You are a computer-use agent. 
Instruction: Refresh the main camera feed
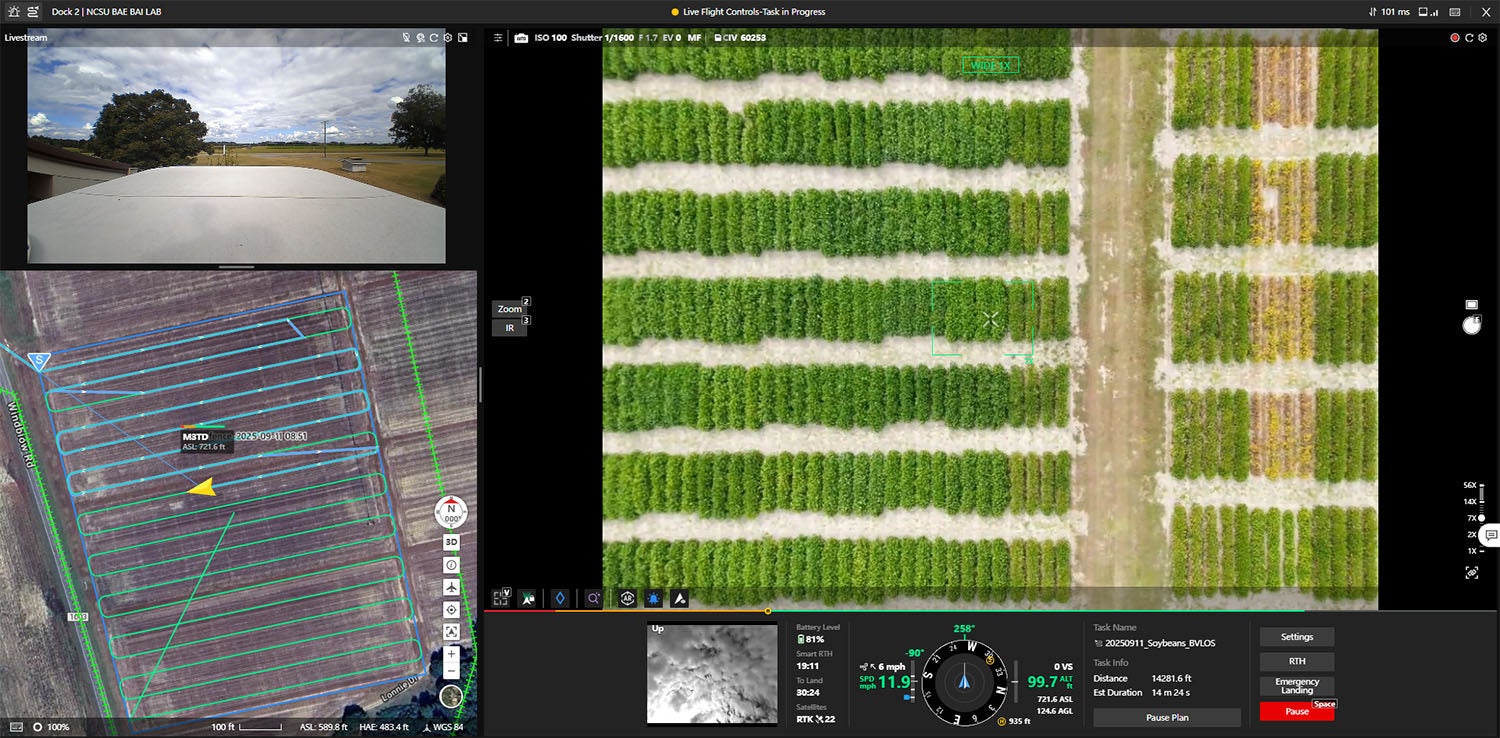pyautogui.click(x=1469, y=38)
